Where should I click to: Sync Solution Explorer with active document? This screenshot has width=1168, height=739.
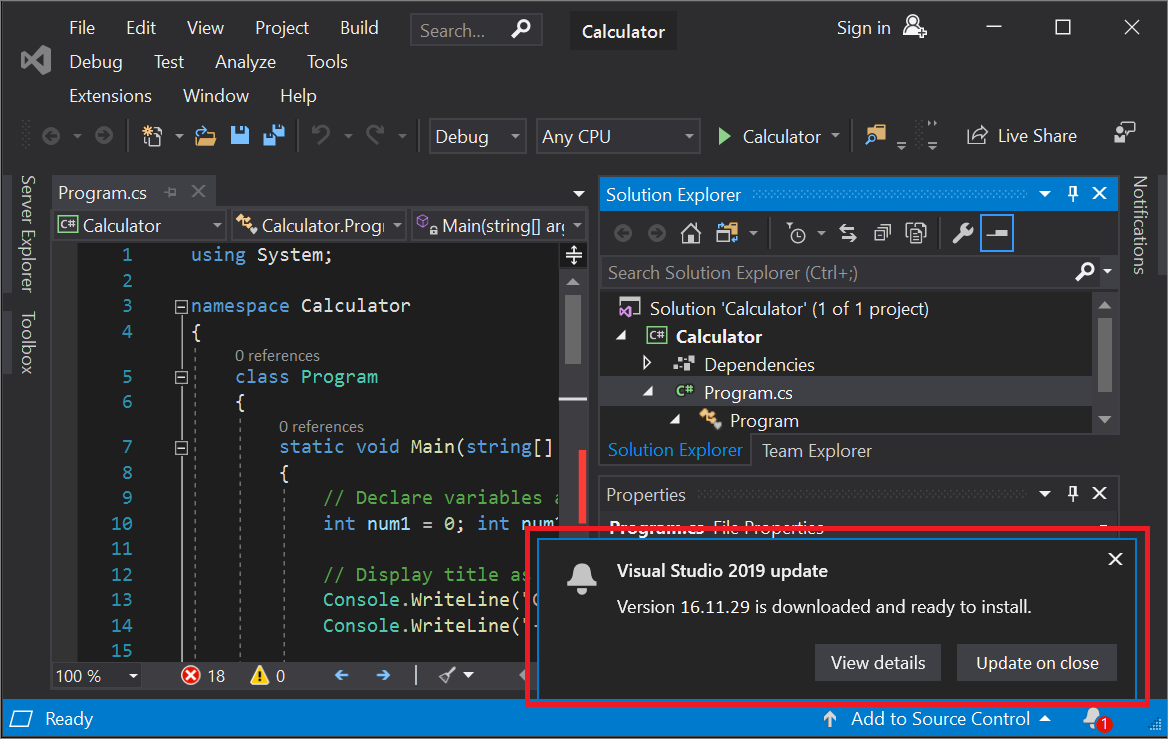point(848,232)
